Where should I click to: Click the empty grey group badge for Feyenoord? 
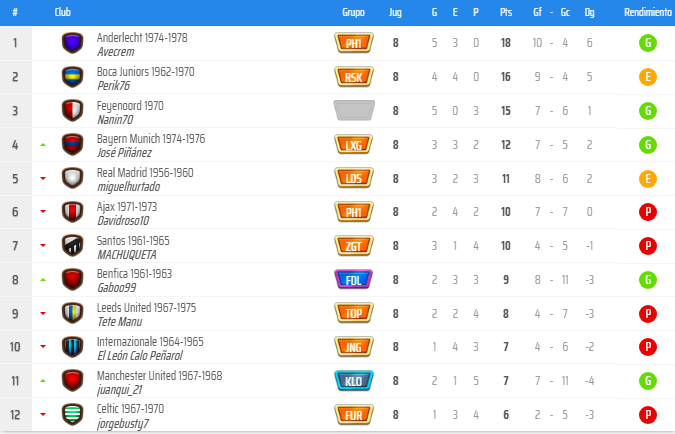click(353, 111)
